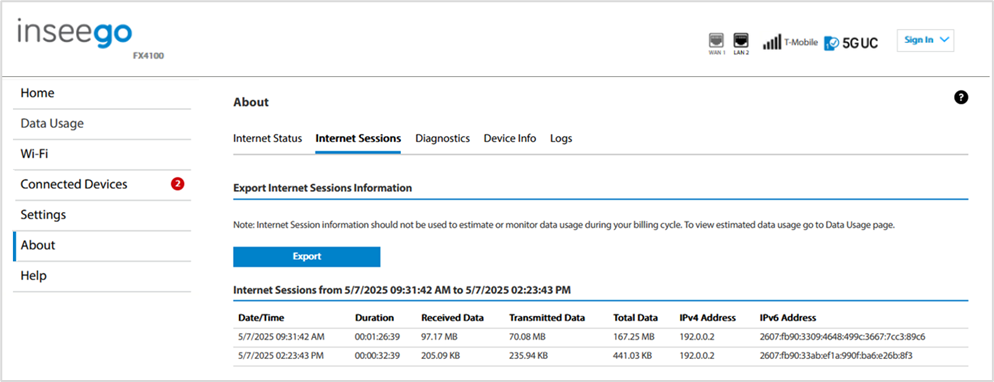Screen dimensions: 994x382
Task: Click the T-Mobile signal strength bars
Action: click(771, 42)
